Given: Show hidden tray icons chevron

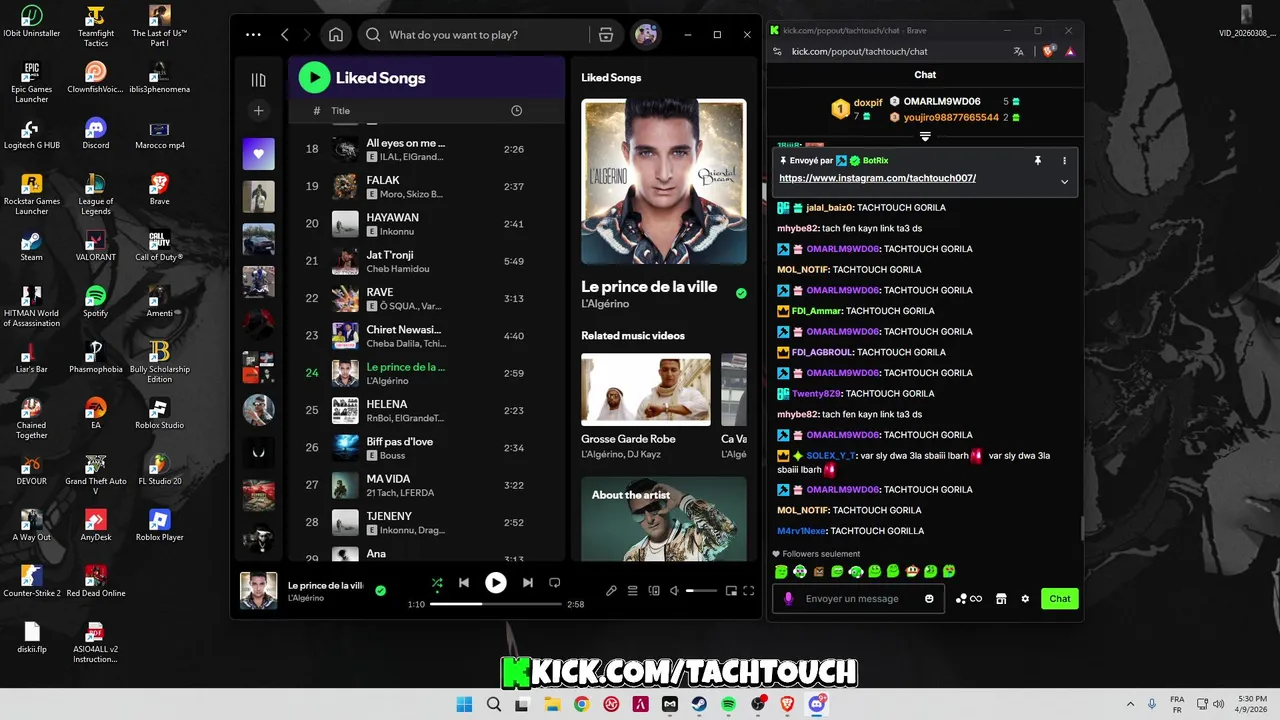Looking at the screenshot, I should pyautogui.click(x=1130, y=704).
